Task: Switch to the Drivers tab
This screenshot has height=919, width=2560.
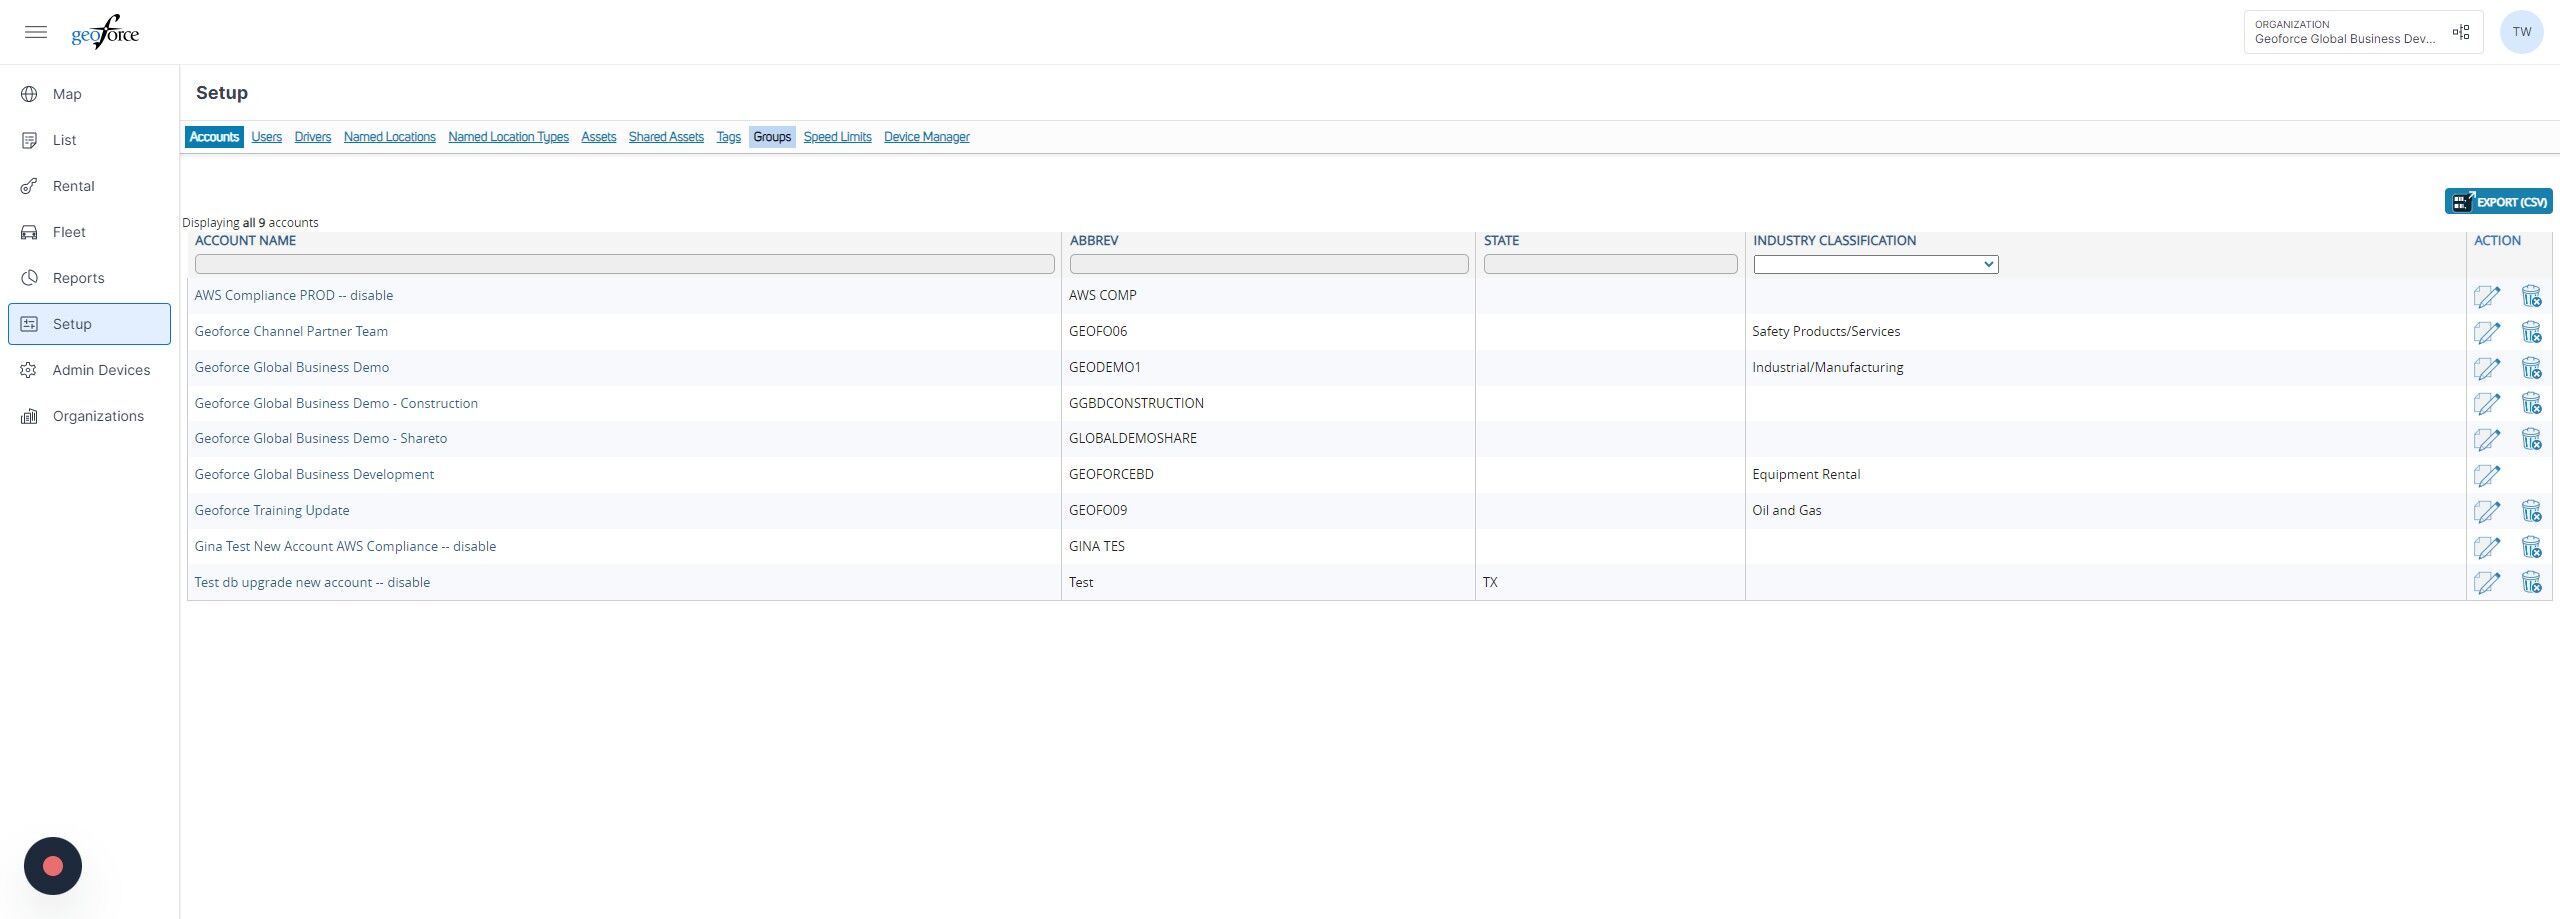Action: click(312, 137)
